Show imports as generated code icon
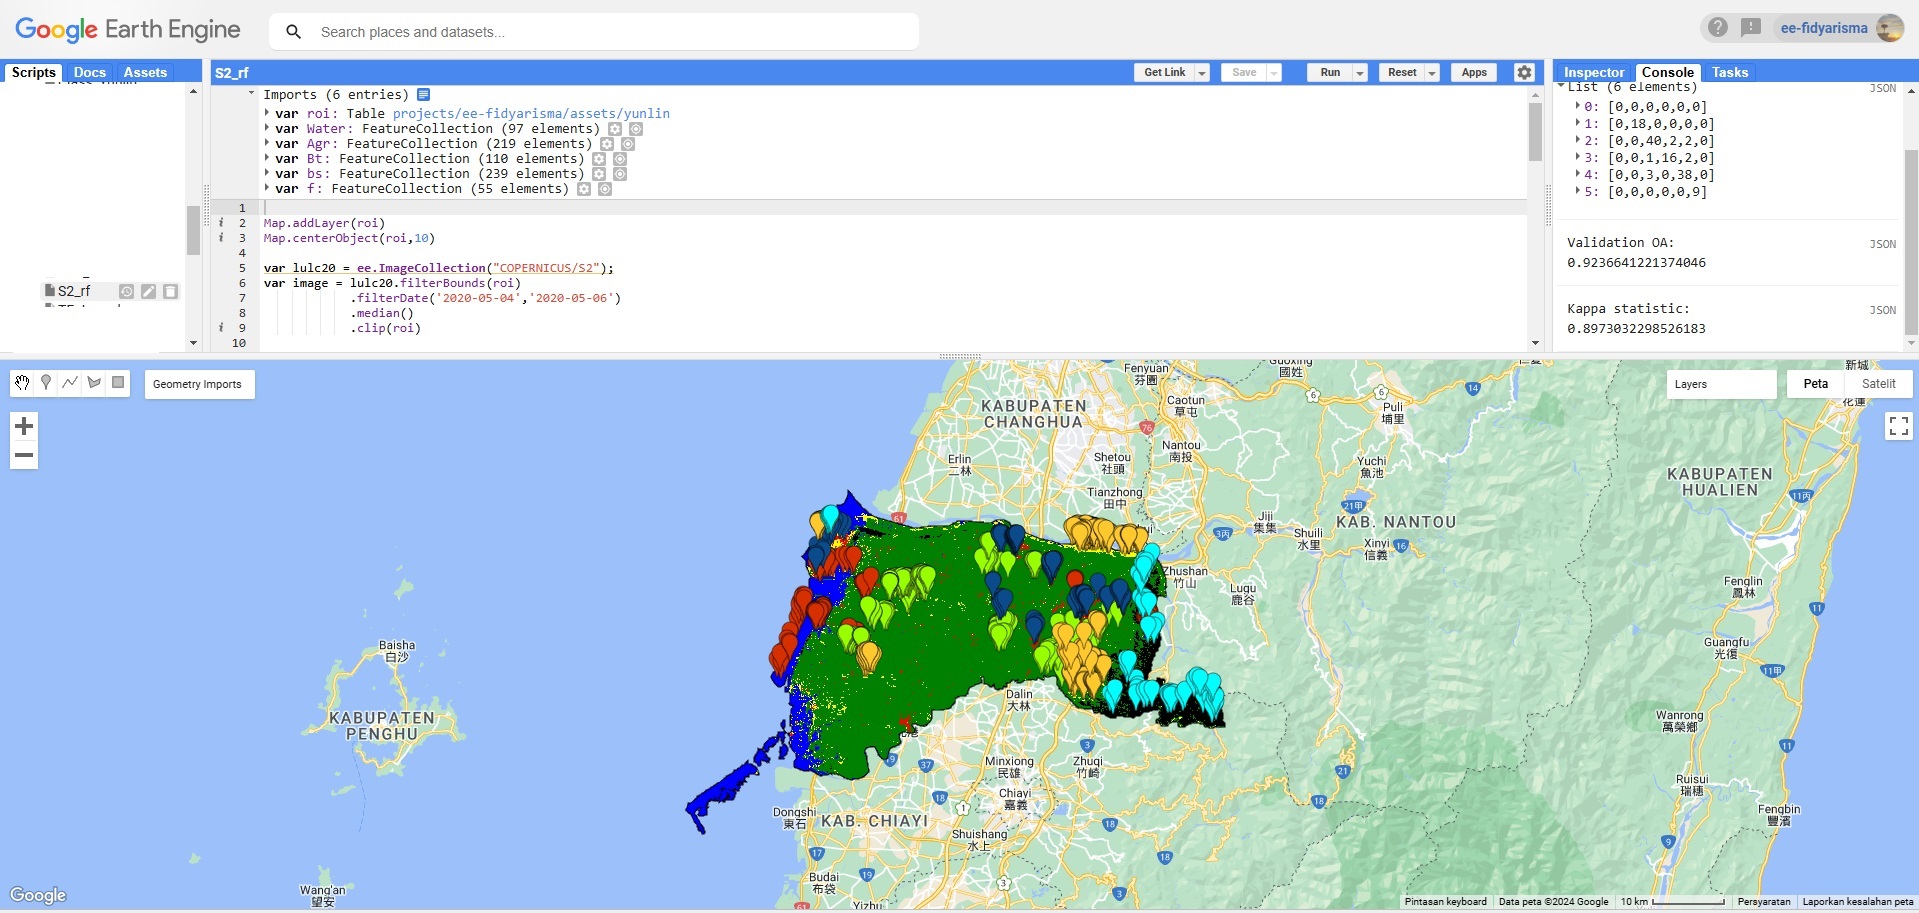This screenshot has width=1919, height=913. click(423, 95)
